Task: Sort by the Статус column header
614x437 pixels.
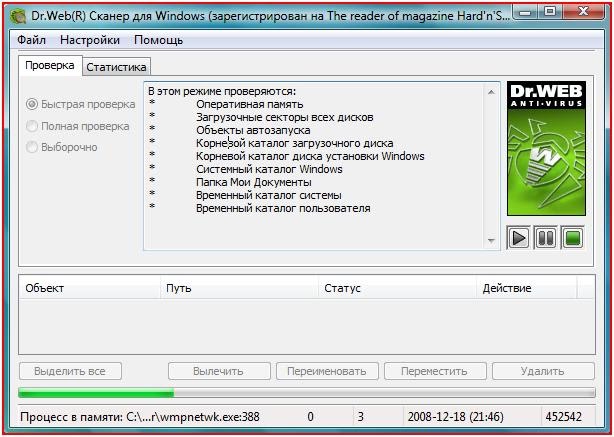Action: 397,288
